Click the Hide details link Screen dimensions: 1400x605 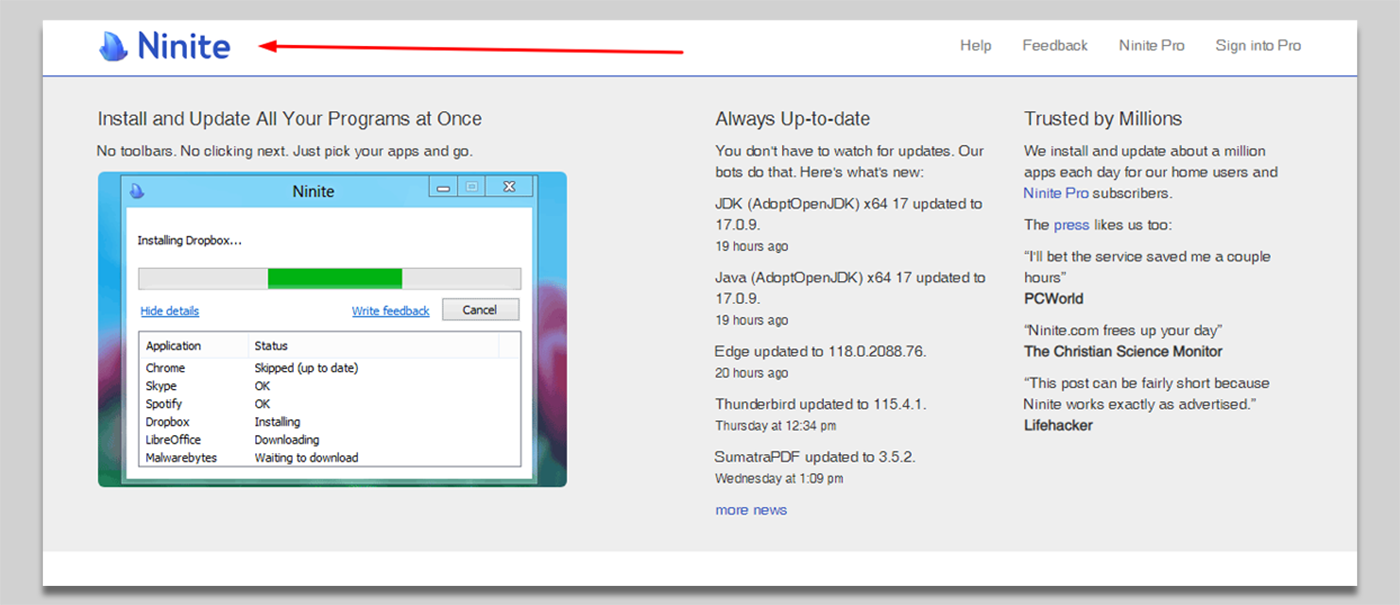[x=169, y=311]
